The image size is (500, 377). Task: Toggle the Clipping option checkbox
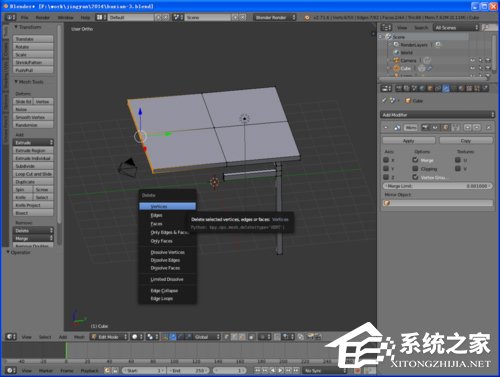[x=415, y=169]
